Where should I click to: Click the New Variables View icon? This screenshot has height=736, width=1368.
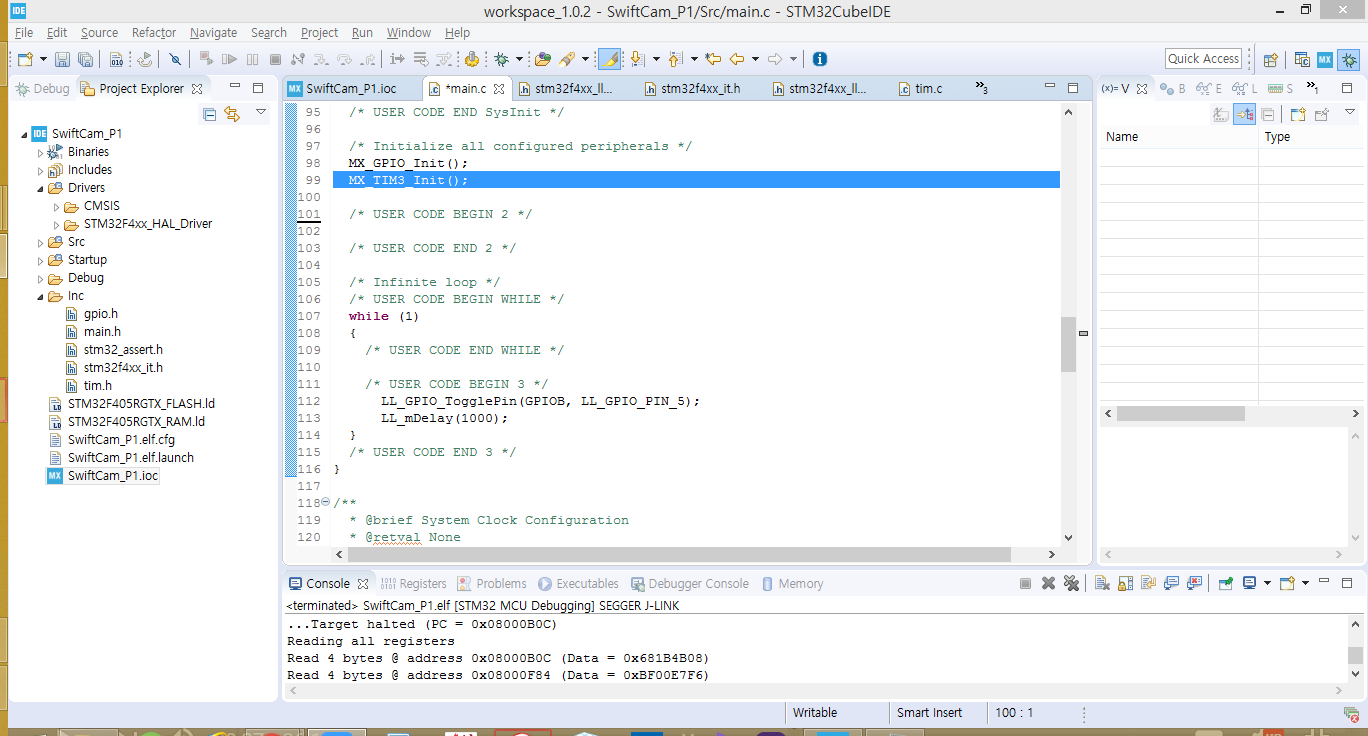tap(1297, 114)
